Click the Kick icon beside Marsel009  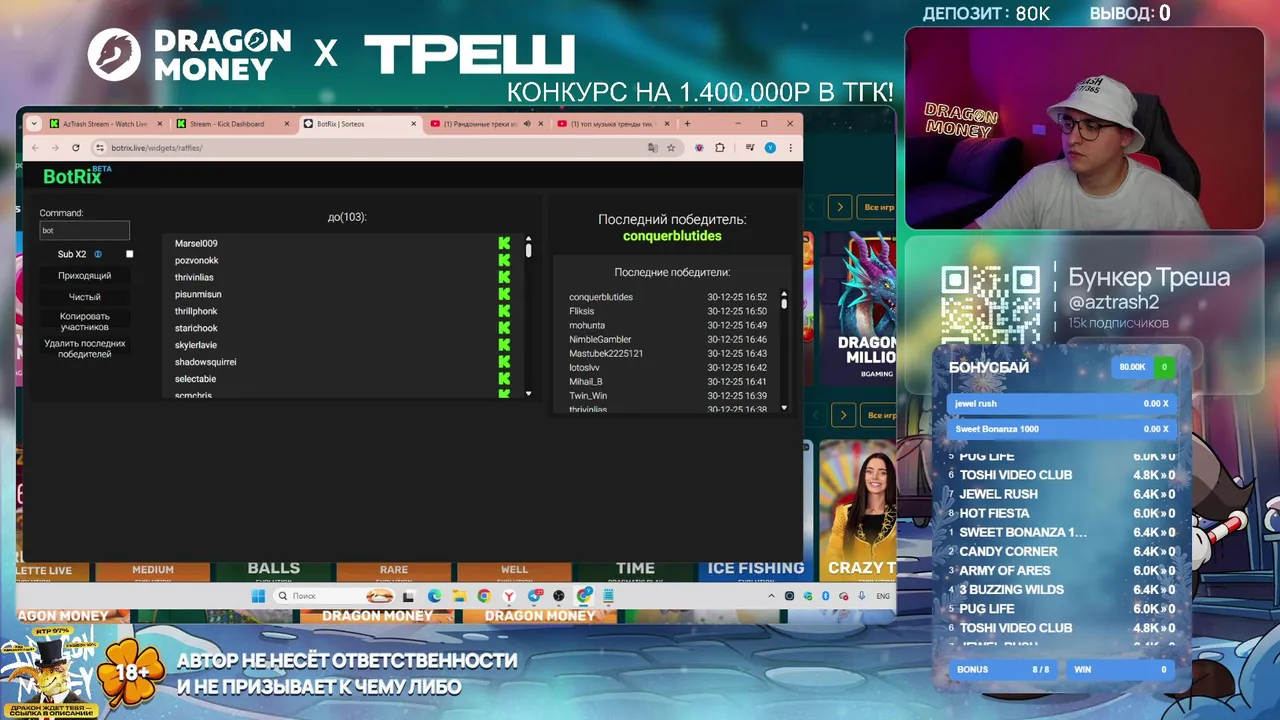[x=504, y=243]
